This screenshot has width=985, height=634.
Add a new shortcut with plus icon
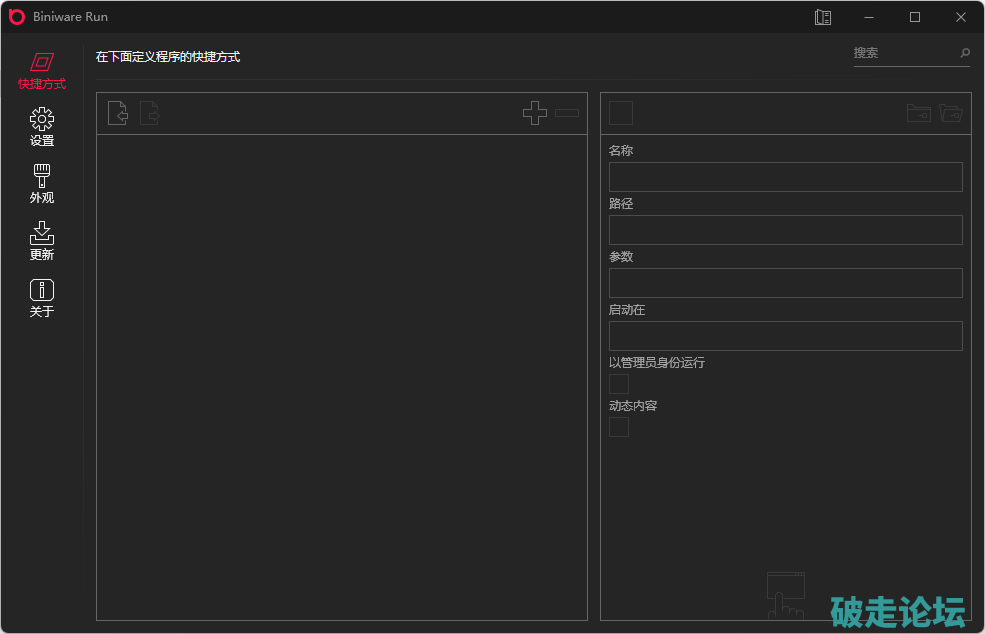click(535, 113)
